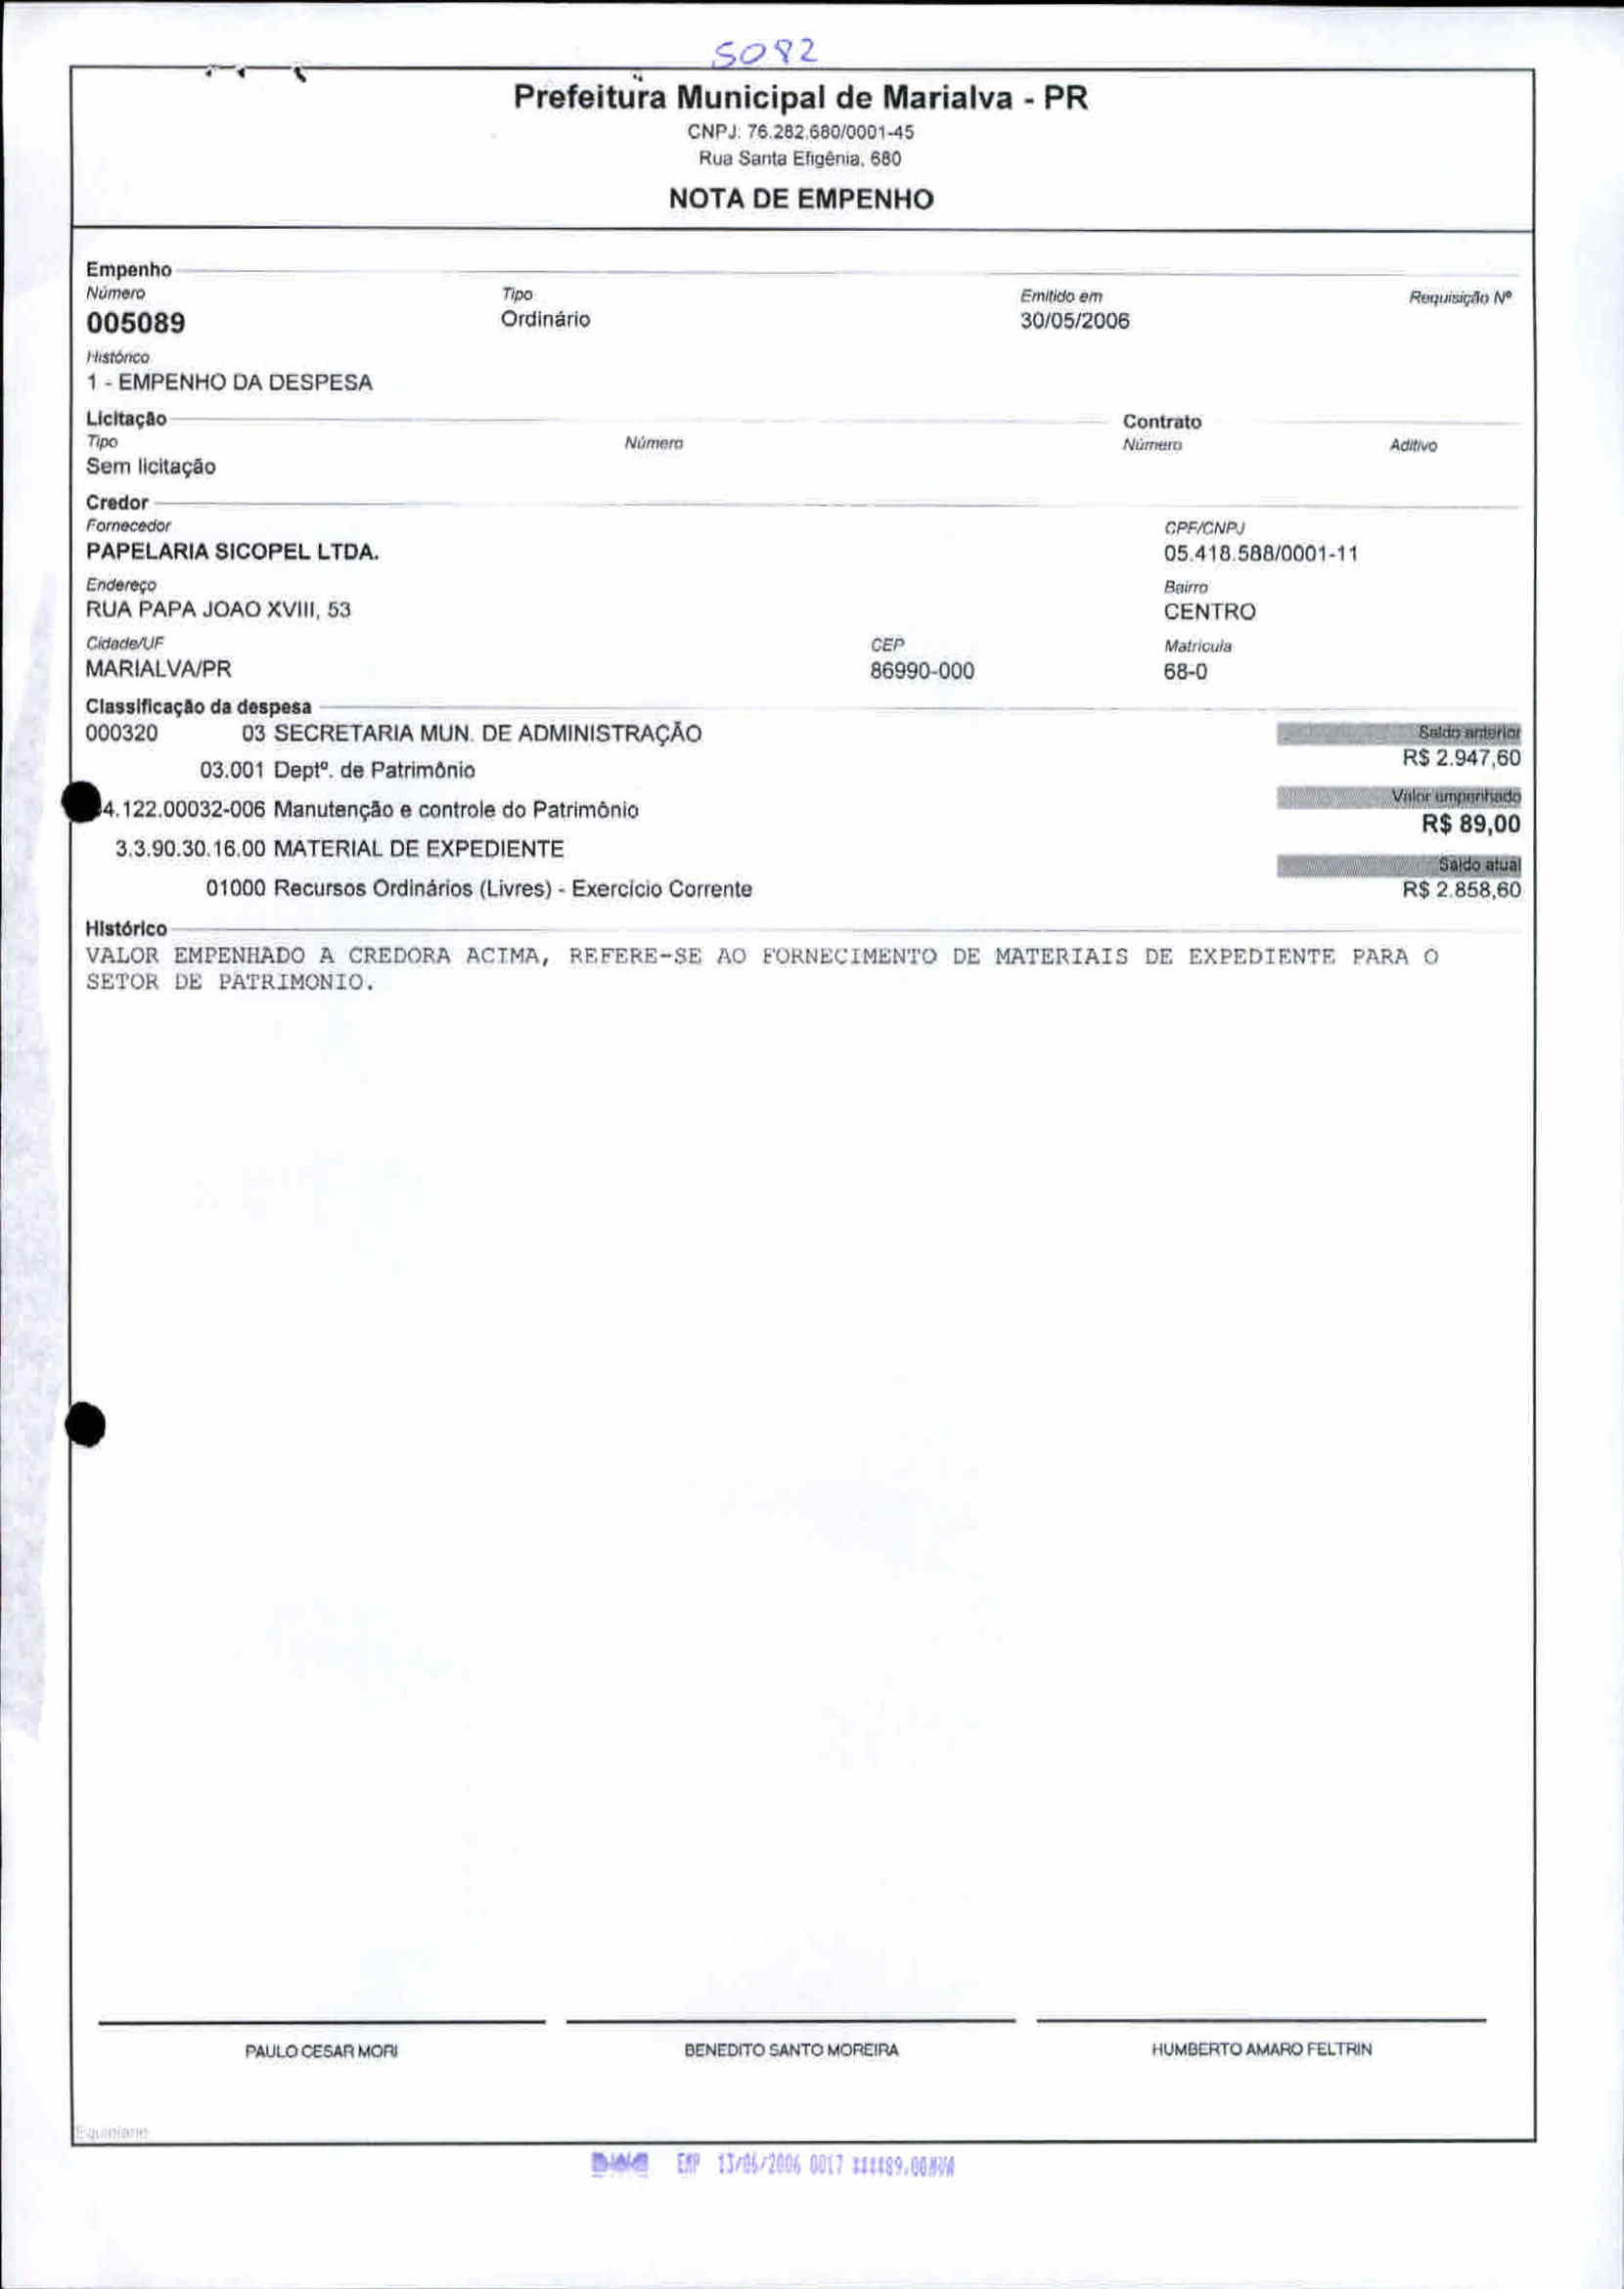The image size is (1624, 2289).
Task: Click the "Aditivo" label
Action: tap(1413, 446)
